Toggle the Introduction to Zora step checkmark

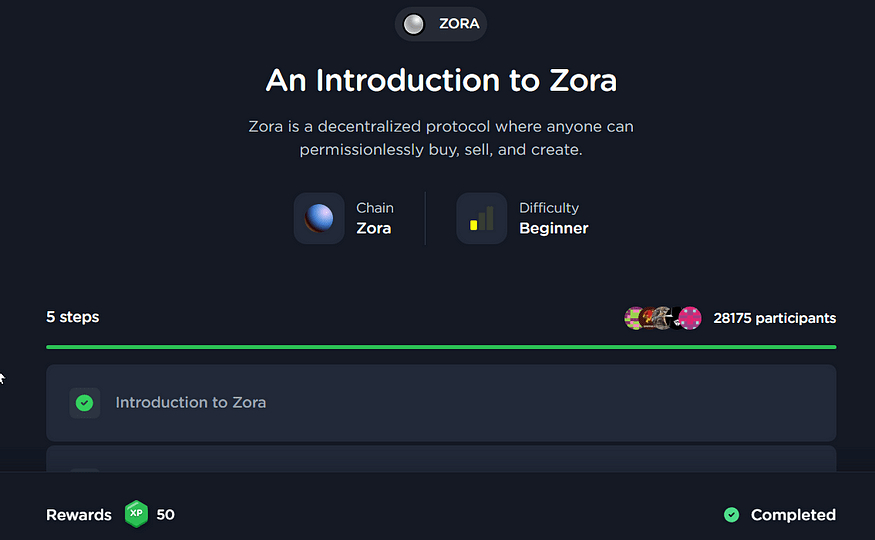[85, 403]
